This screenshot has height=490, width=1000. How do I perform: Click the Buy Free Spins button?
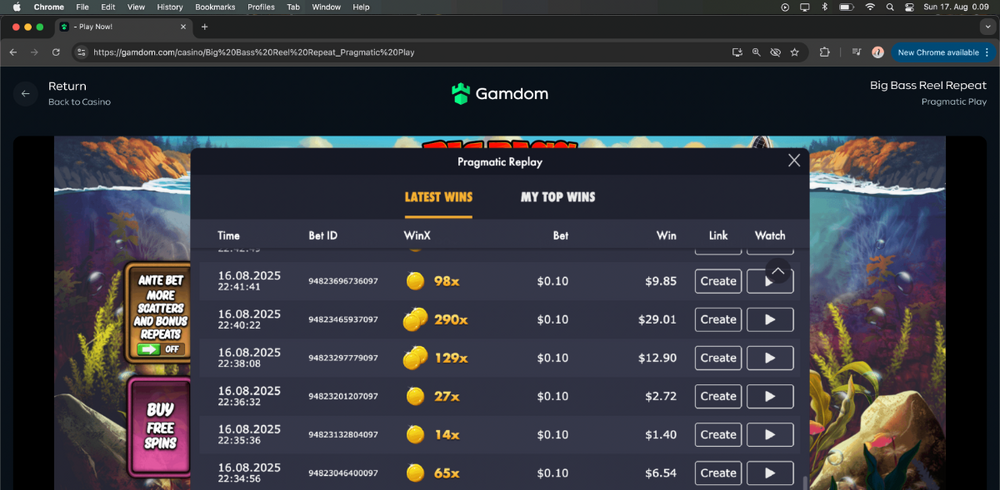160,425
